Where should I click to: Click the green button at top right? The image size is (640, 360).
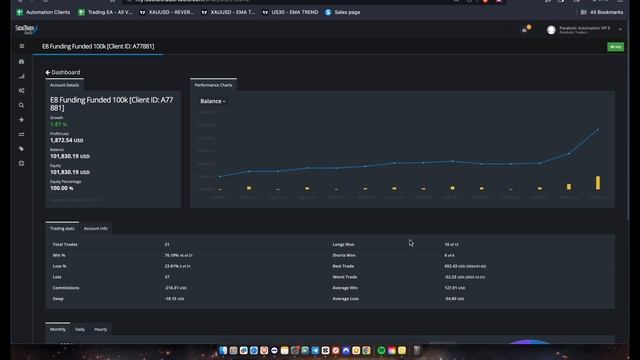coord(616,47)
